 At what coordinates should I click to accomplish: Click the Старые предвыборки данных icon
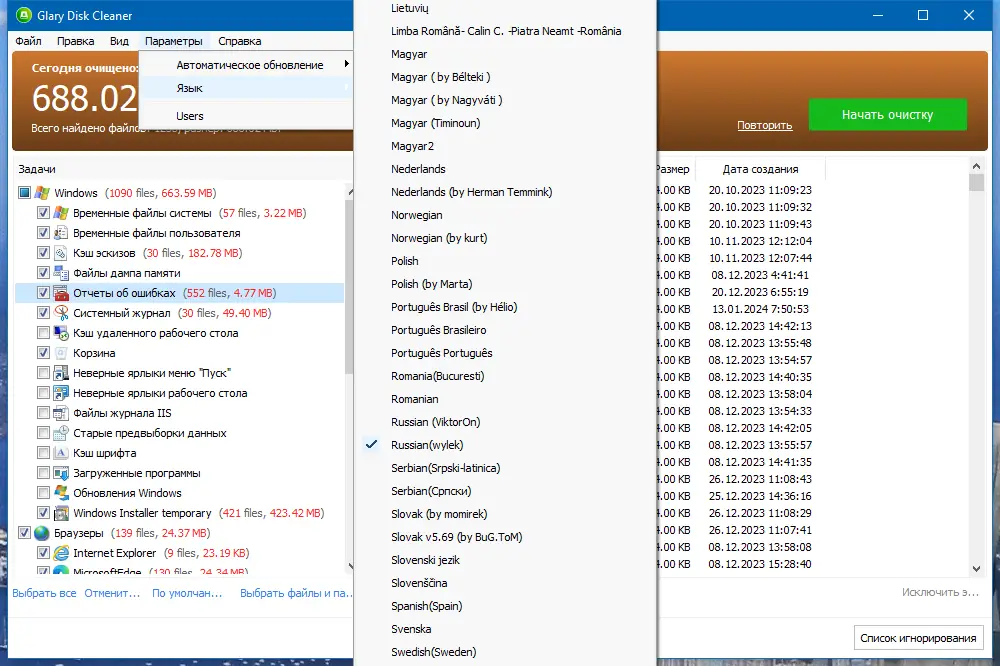click(61, 433)
